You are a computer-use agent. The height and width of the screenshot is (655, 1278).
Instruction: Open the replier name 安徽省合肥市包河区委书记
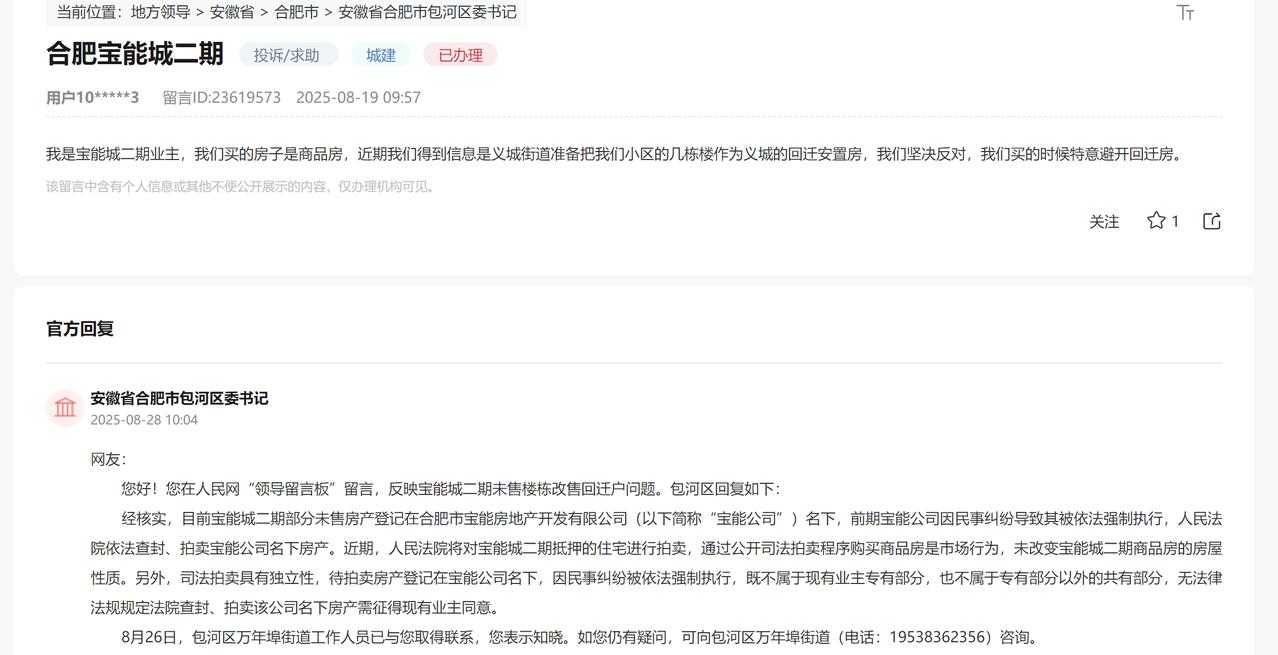[179, 398]
